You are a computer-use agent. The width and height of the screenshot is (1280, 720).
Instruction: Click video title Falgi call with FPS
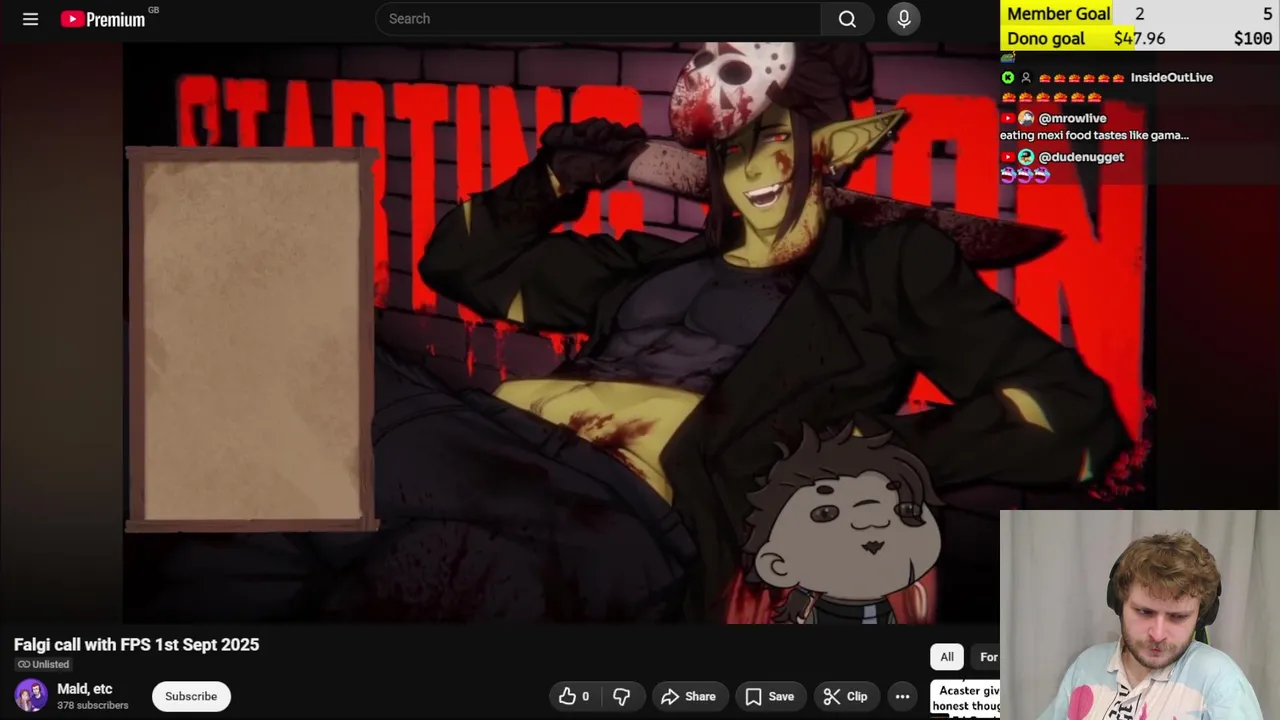point(136,645)
